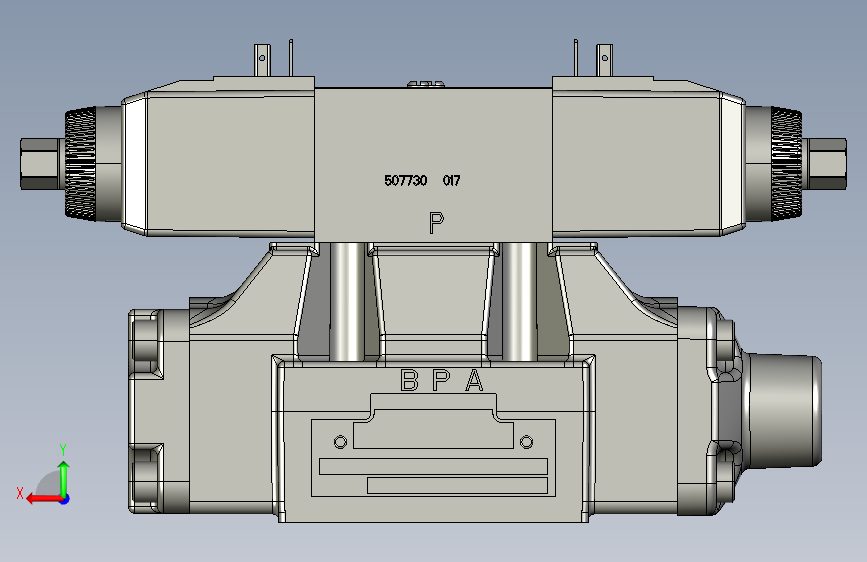
Task: Click the green Y axis arrow of the triad
Action: point(64,478)
